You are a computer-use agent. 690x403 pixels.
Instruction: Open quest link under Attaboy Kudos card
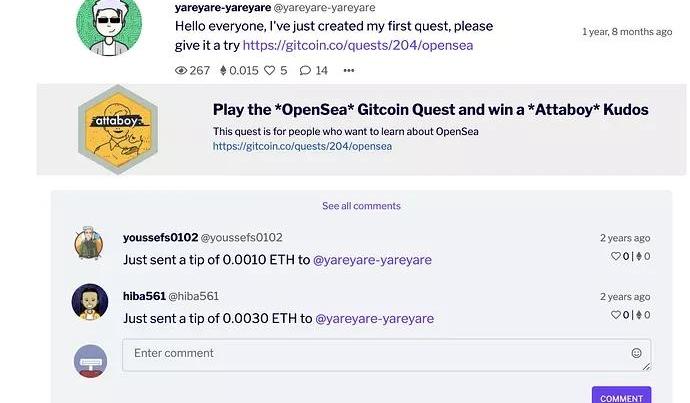[x=302, y=146]
